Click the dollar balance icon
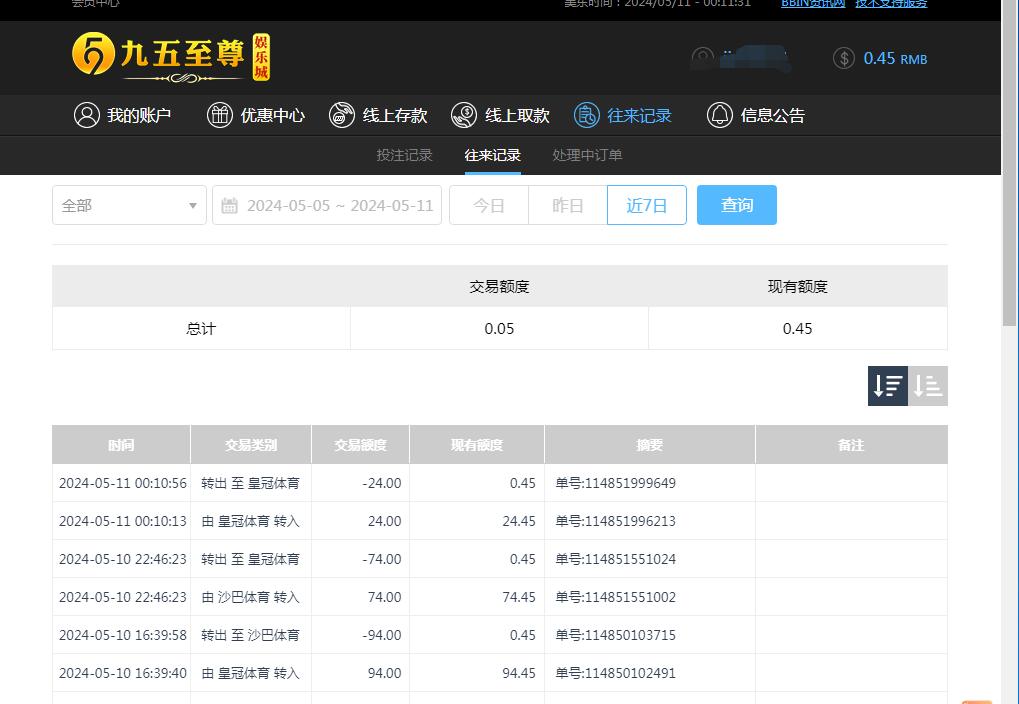Screen dimensions: 1019x704 coord(844,58)
